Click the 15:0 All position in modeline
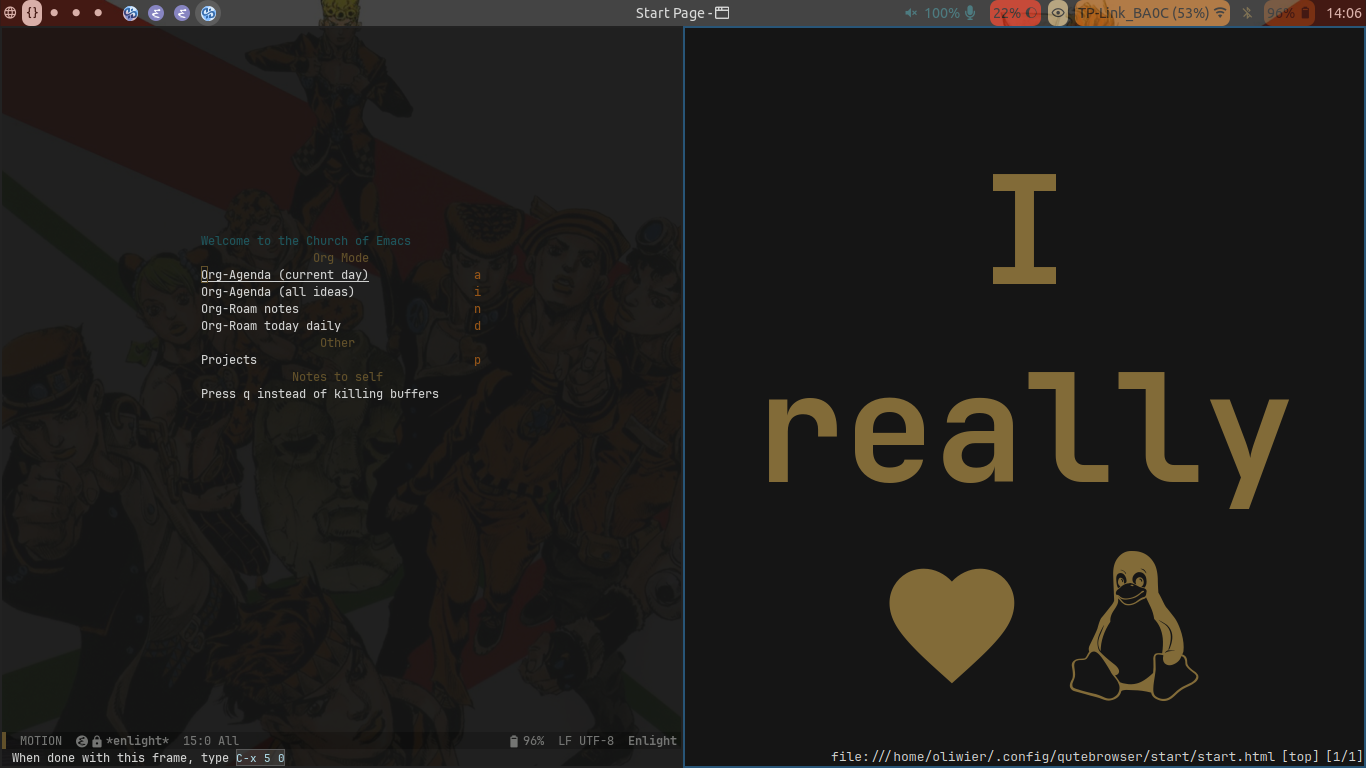This screenshot has width=1366, height=768. [x=211, y=741]
